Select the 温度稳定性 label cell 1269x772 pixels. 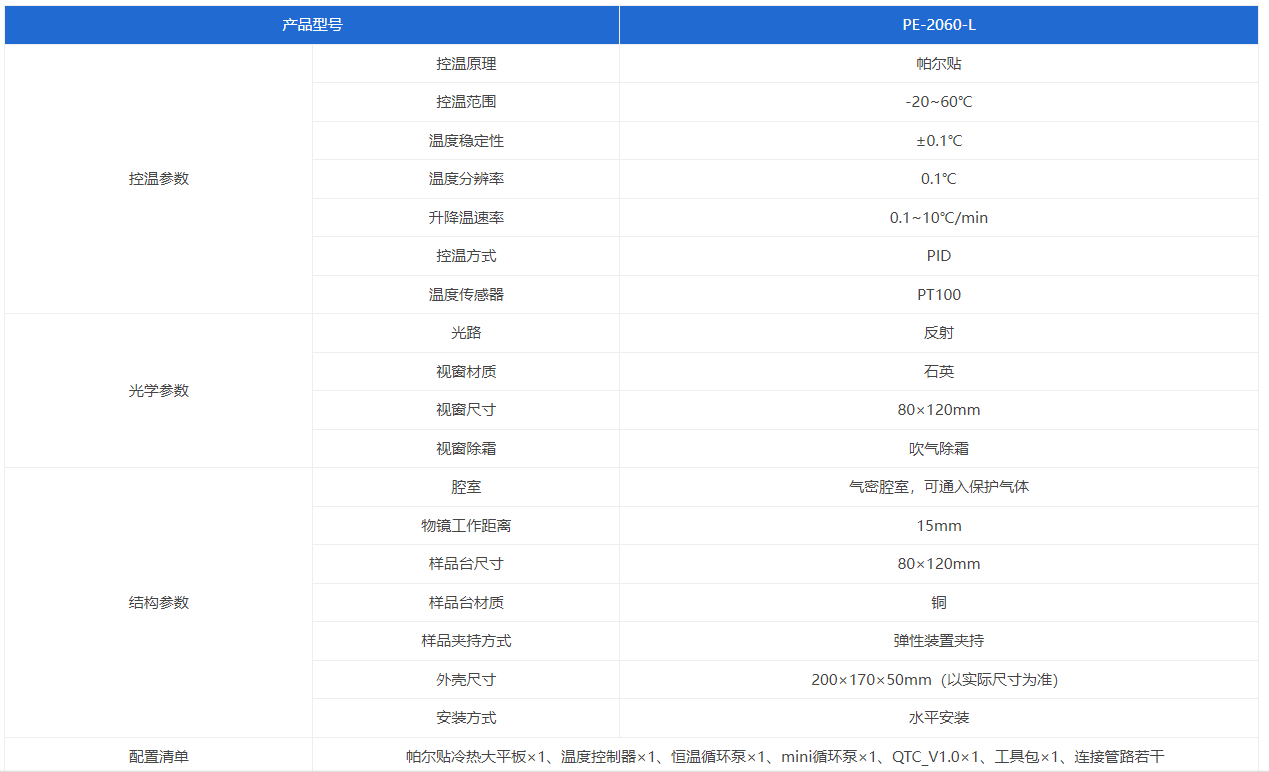tap(466, 141)
